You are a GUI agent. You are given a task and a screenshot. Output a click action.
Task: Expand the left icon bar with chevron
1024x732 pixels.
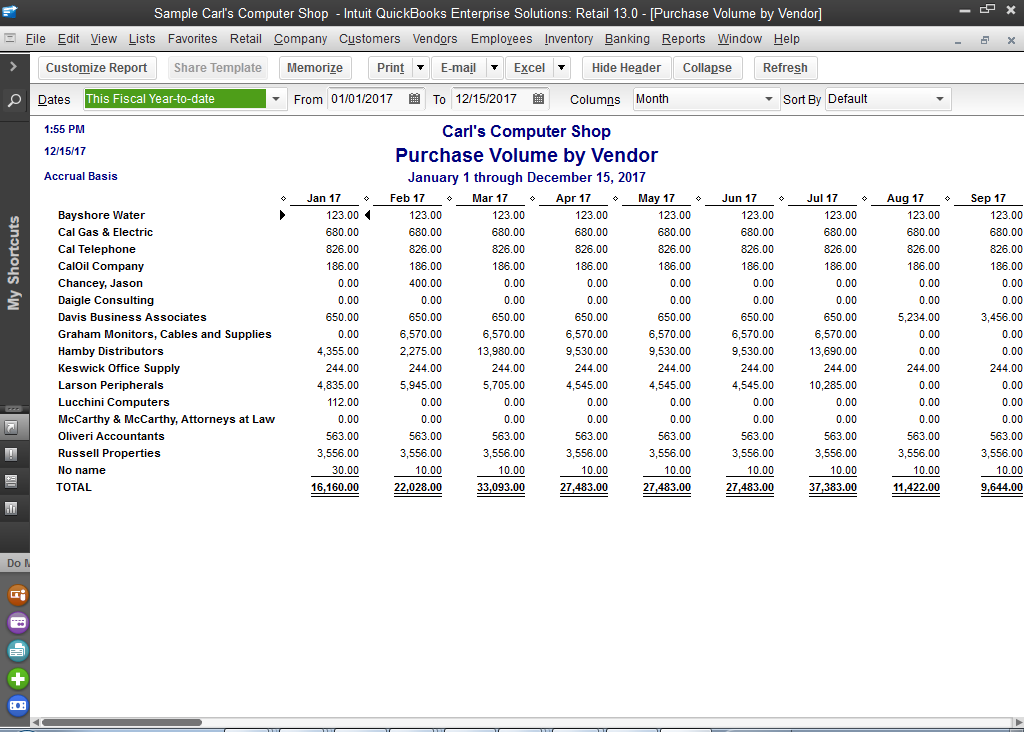13,67
